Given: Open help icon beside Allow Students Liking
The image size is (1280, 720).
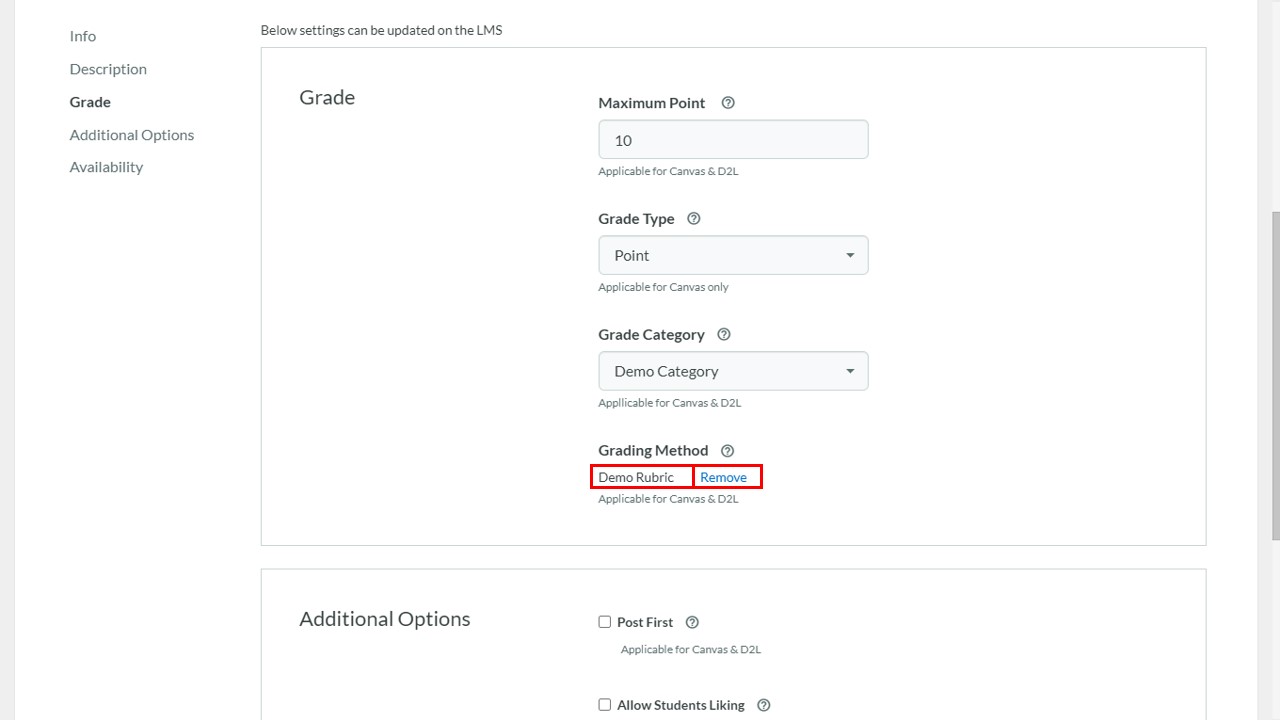Looking at the screenshot, I should [x=764, y=705].
